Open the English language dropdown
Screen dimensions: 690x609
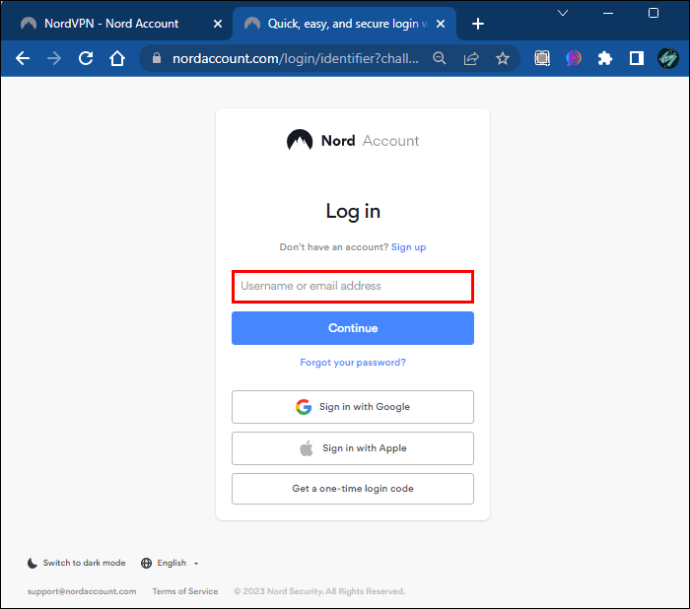[170, 563]
